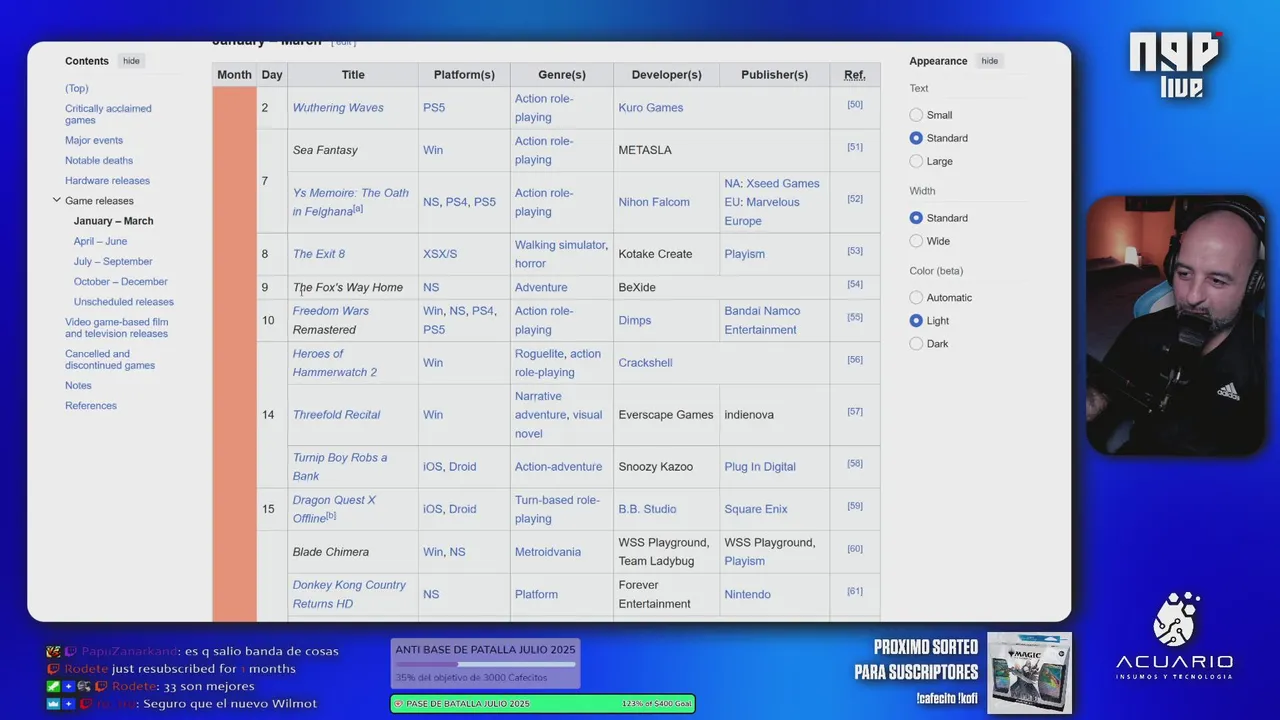This screenshot has height=720, width=1280.
Task: Click the Blade Chimera title text
Action: [331, 552]
